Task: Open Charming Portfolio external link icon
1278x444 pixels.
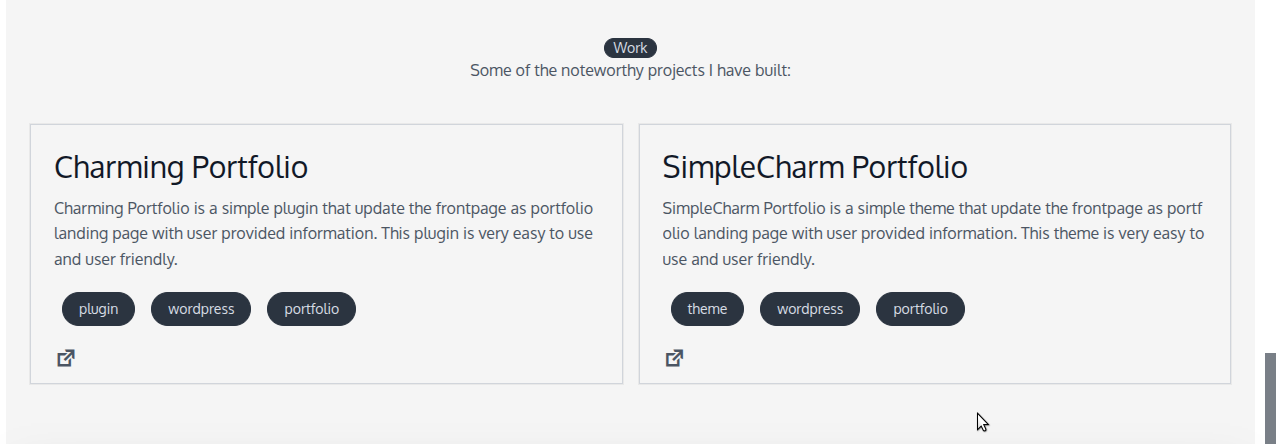Action: click(66, 358)
